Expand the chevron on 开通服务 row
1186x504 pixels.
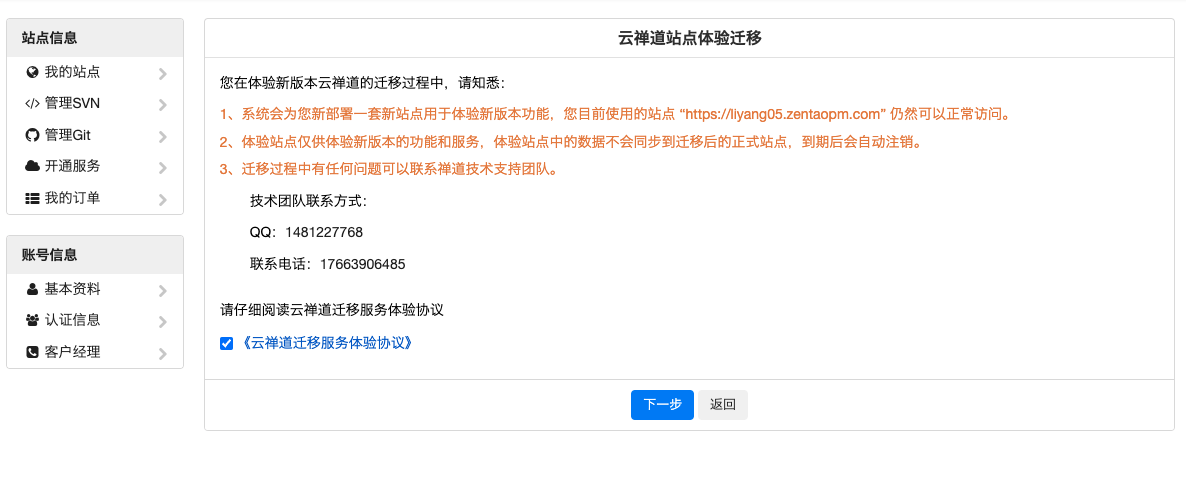coord(162,167)
